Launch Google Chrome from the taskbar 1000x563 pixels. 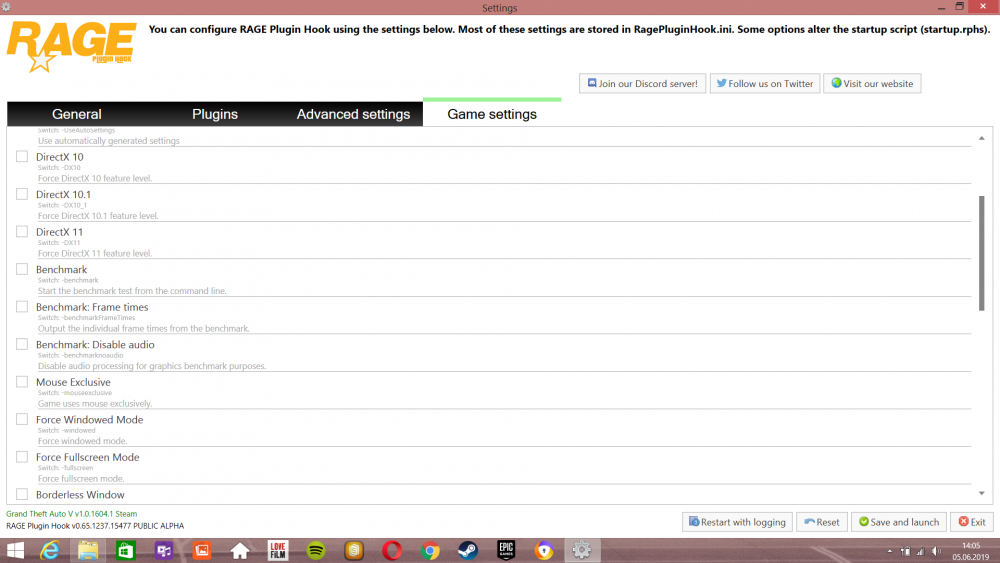point(430,550)
